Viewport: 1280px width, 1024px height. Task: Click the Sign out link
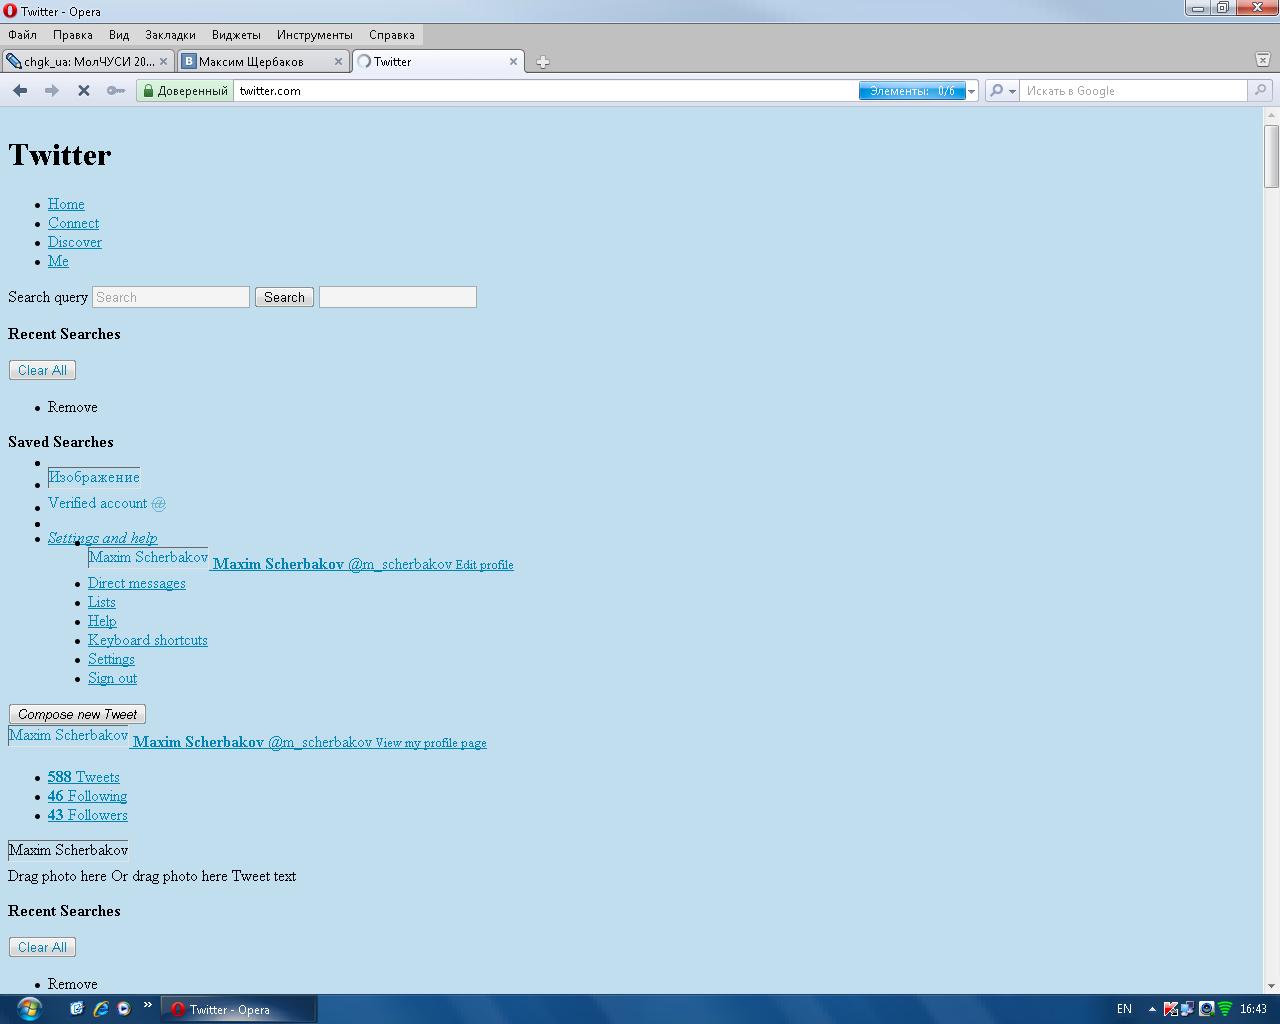click(x=112, y=678)
